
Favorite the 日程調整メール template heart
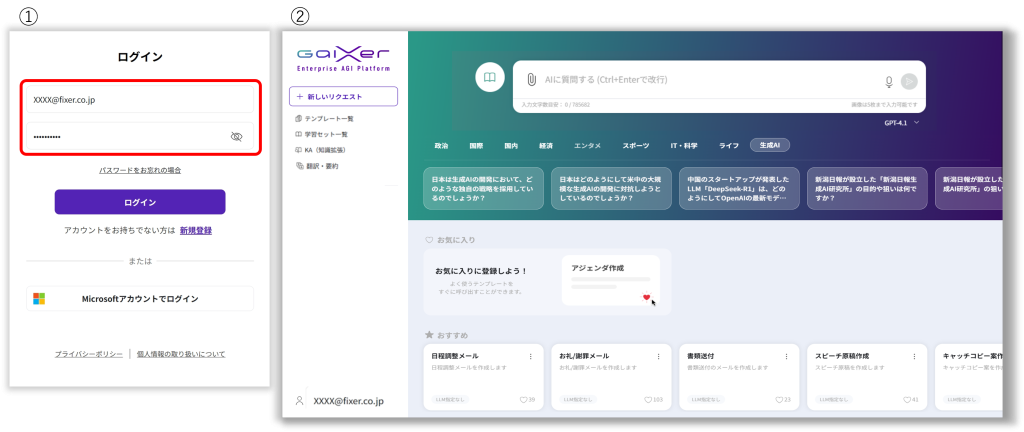point(523,400)
